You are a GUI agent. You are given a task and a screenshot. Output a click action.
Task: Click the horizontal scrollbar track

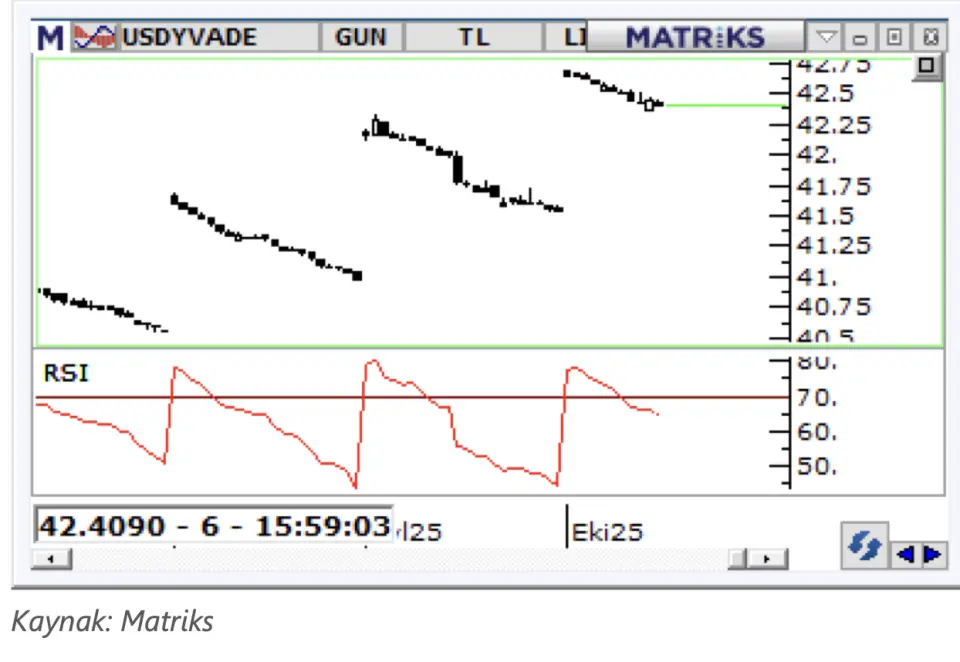pos(400,559)
